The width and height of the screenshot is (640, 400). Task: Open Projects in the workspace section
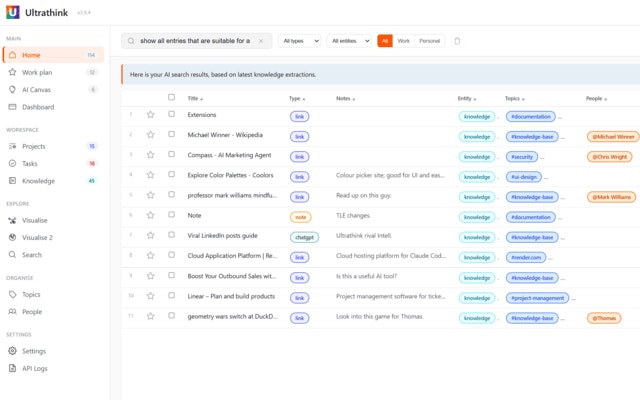pyautogui.click(x=53, y=146)
